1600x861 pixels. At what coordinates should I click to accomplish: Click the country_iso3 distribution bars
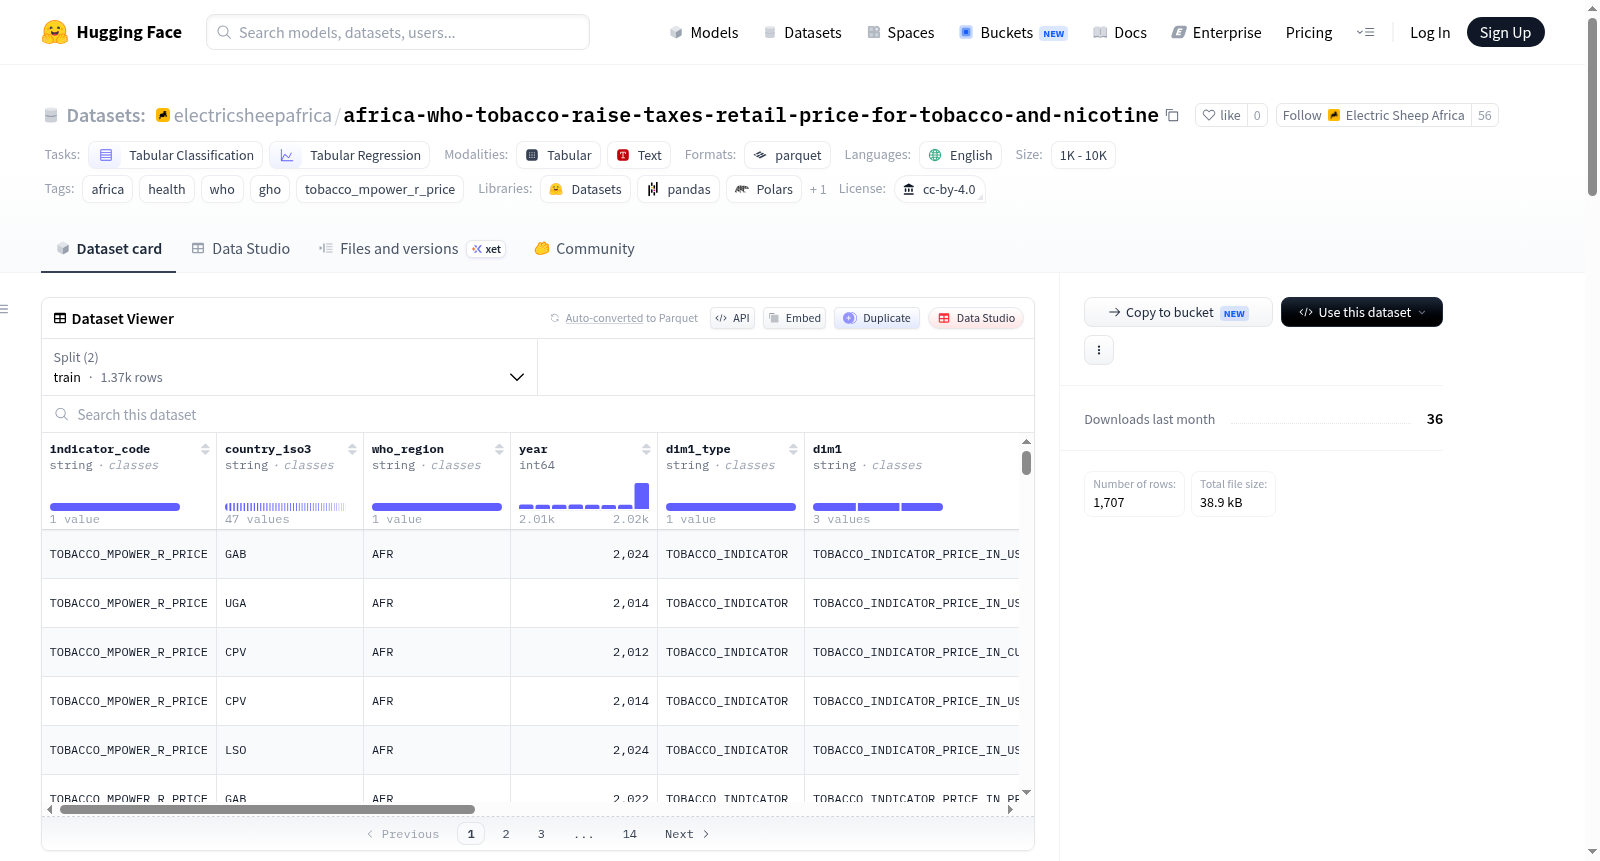click(x=285, y=507)
